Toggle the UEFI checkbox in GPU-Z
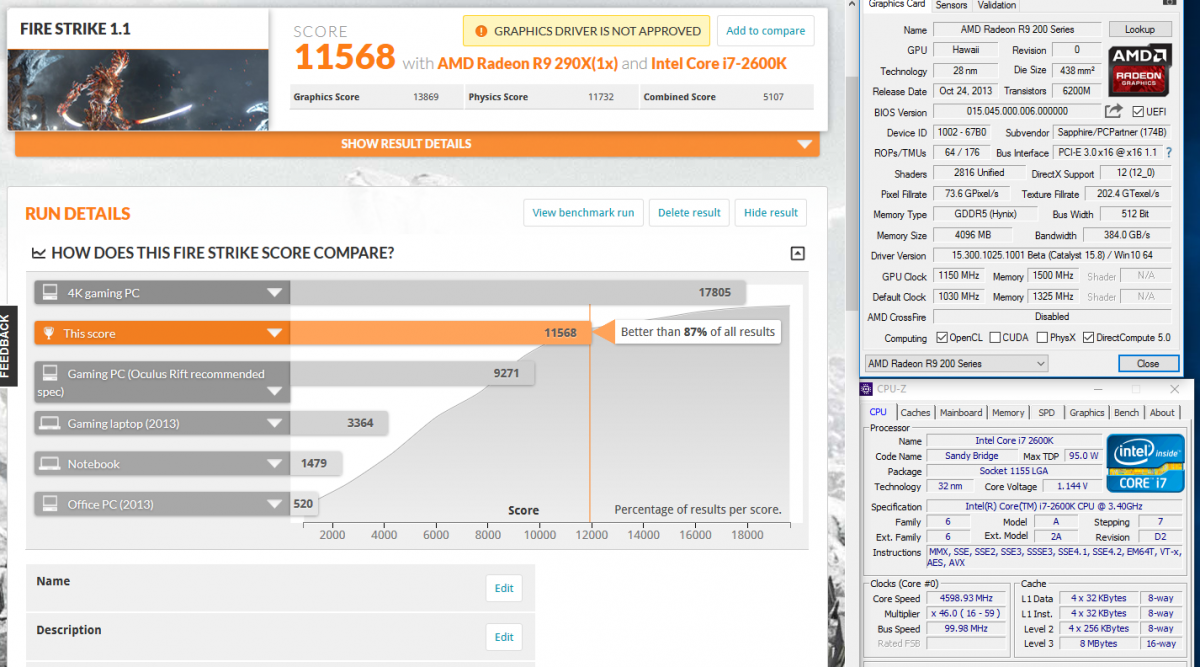This screenshot has width=1200, height=667. pos(1138,112)
